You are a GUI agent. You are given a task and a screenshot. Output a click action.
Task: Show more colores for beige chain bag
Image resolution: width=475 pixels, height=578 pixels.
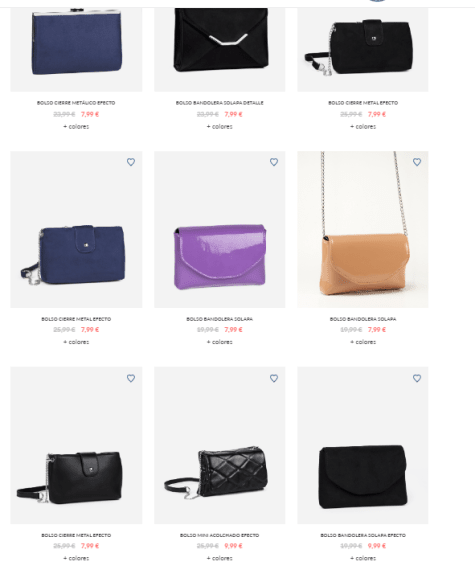(x=363, y=342)
